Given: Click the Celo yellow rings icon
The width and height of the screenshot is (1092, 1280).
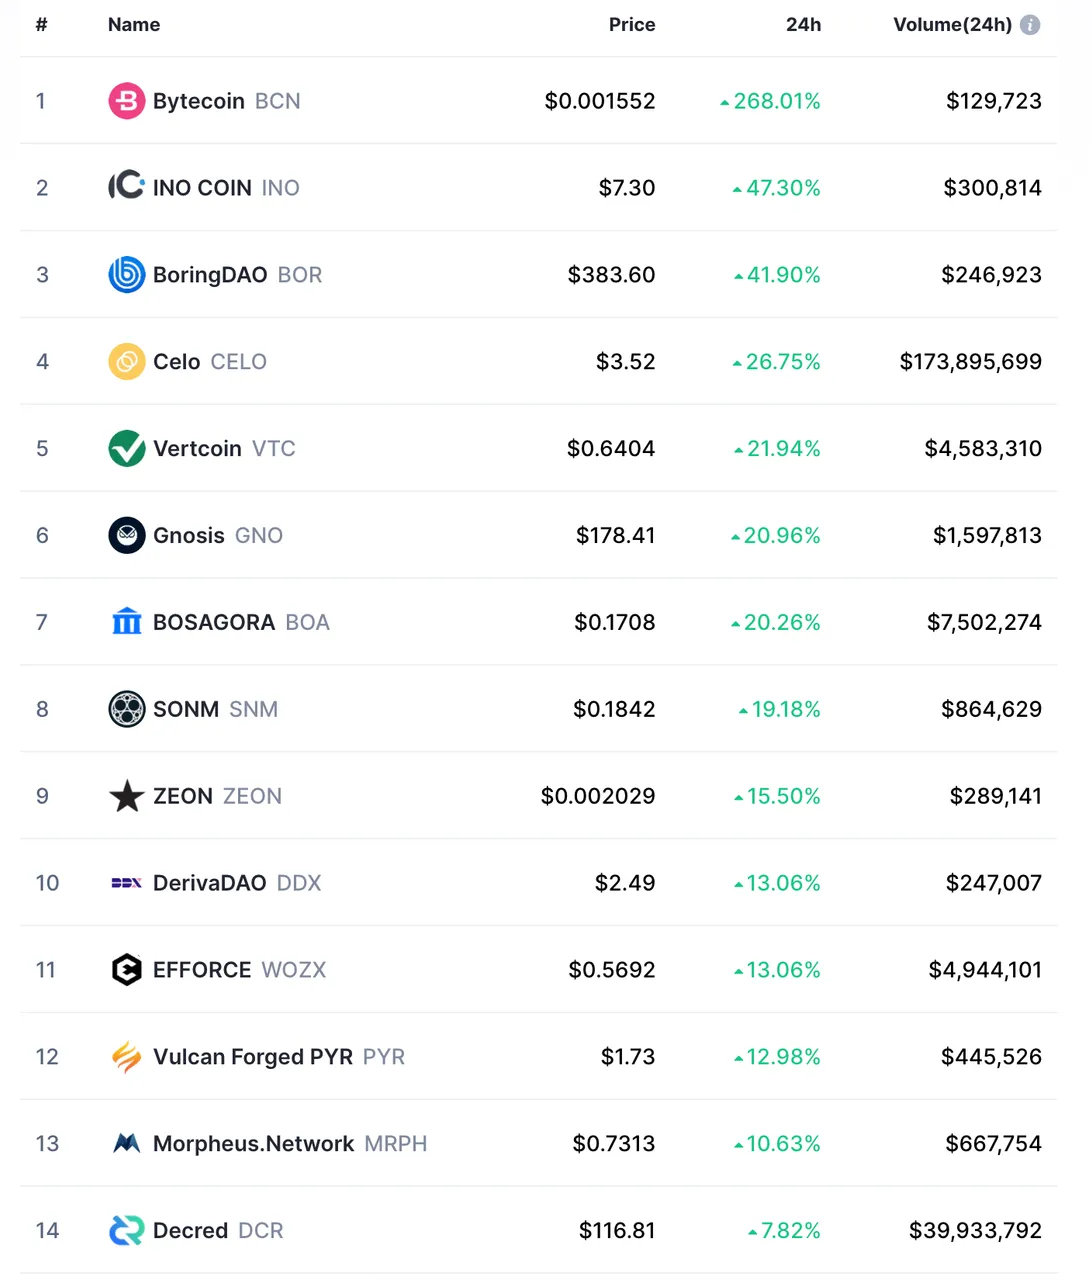Looking at the screenshot, I should pyautogui.click(x=126, y=361).
